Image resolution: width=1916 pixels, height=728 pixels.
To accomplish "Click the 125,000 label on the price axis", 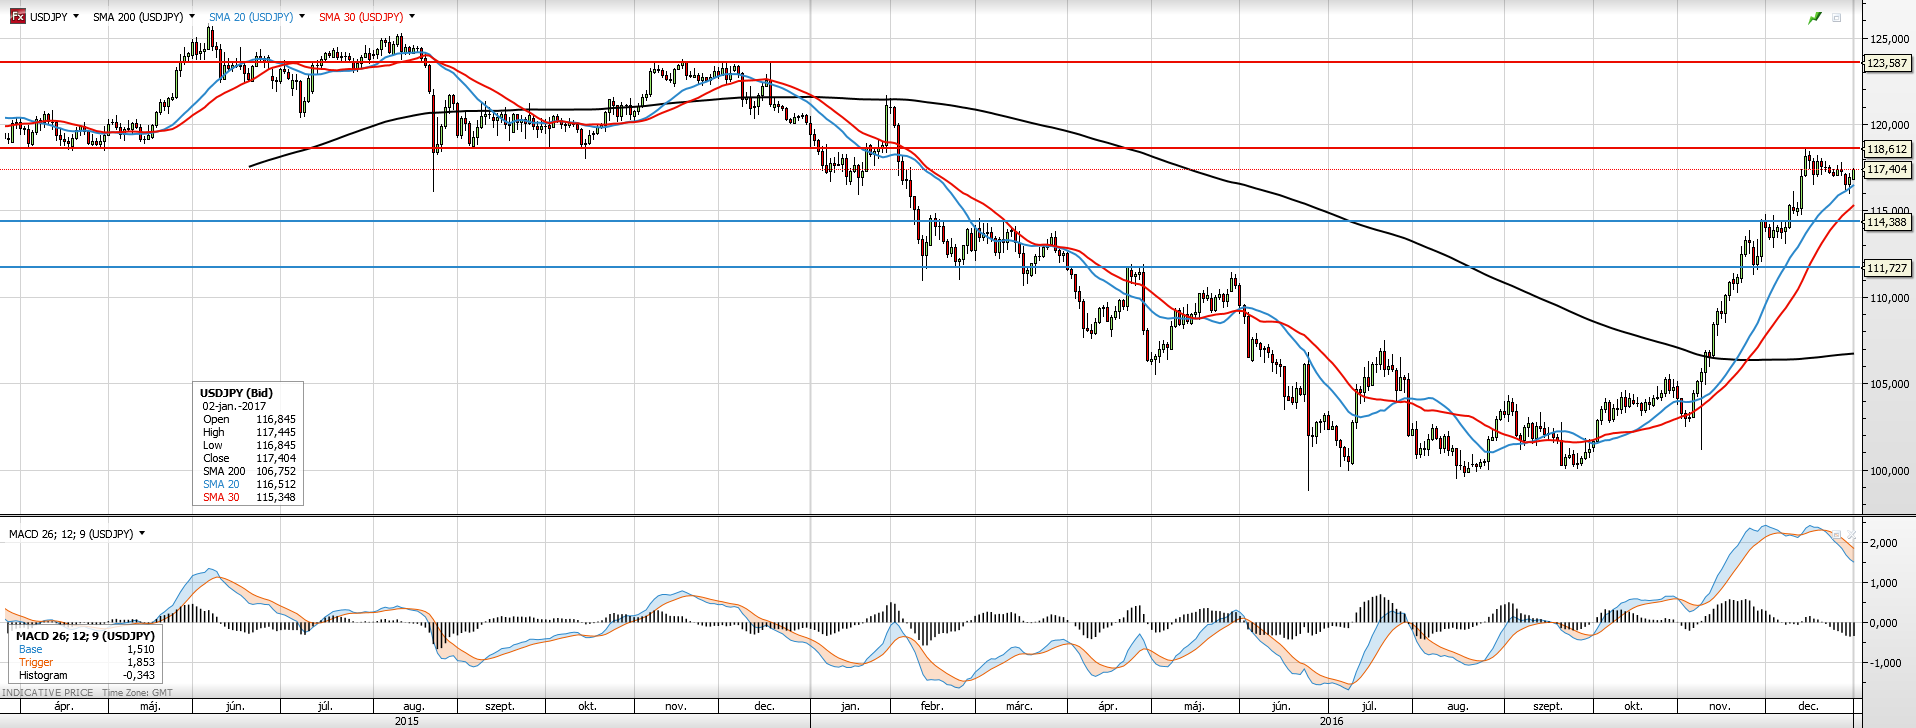I will (1889, 39).
